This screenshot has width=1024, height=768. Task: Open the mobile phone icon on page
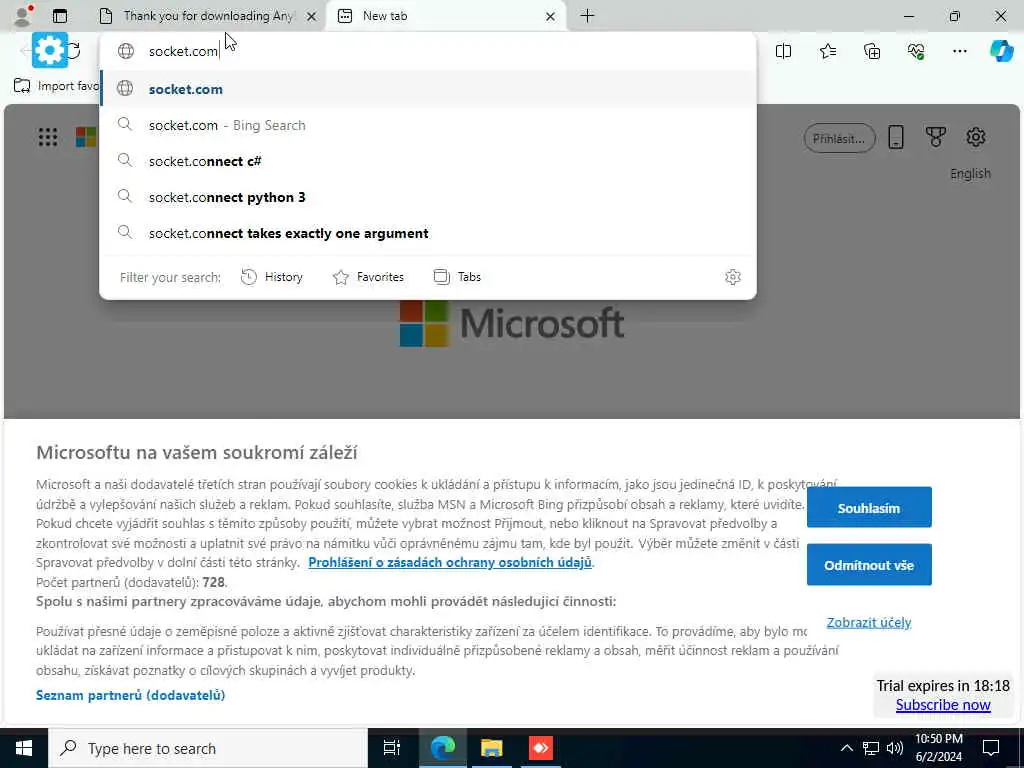896,137
